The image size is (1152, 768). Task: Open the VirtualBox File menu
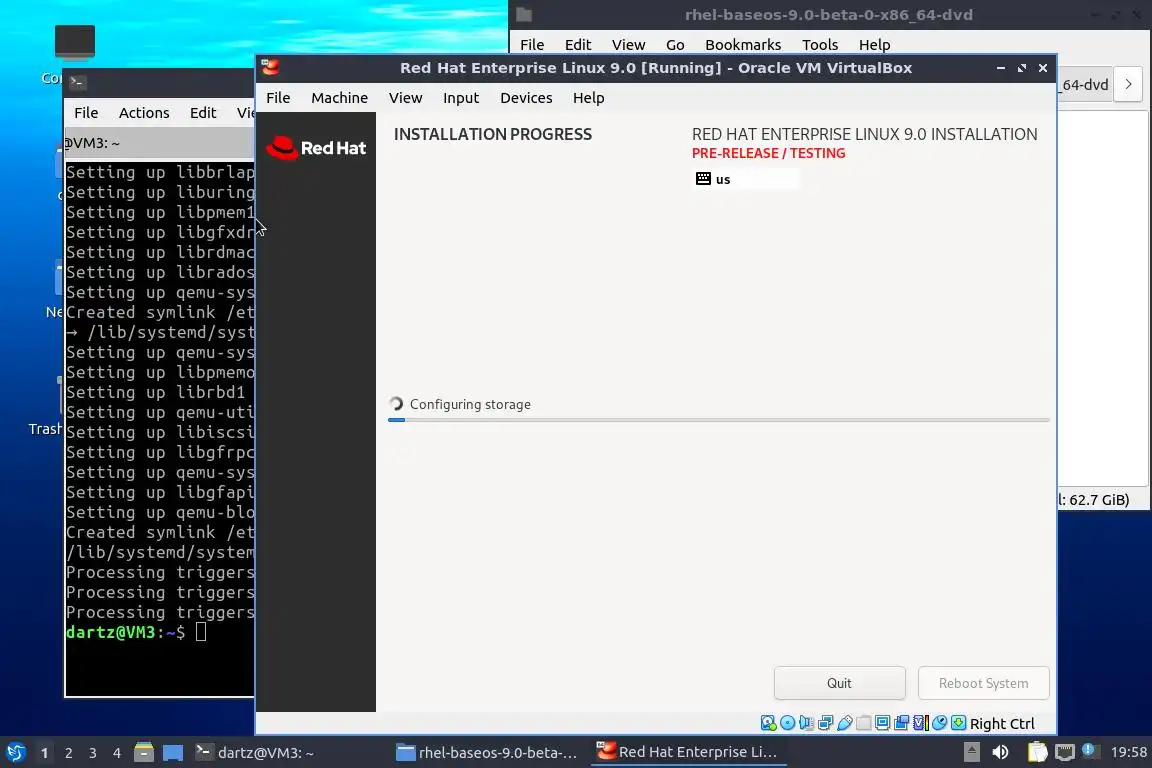click(278, 98)
